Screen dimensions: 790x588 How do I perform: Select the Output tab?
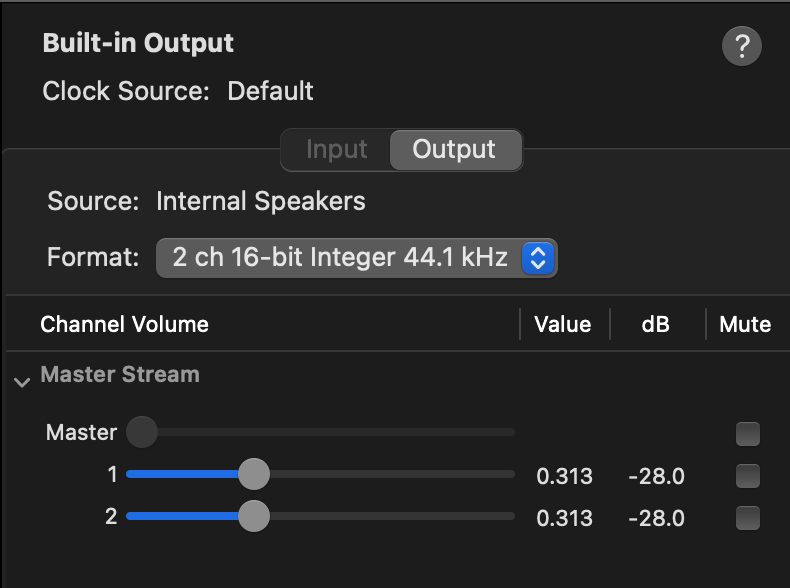tap(454, 150)
